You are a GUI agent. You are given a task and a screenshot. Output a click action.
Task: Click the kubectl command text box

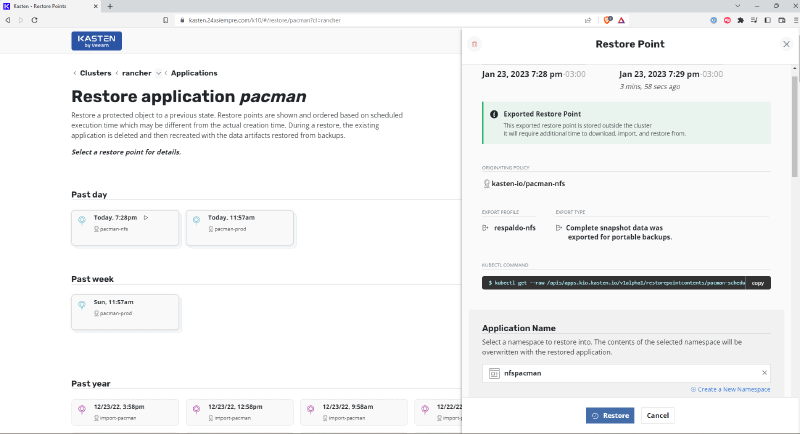coord(614,283)
